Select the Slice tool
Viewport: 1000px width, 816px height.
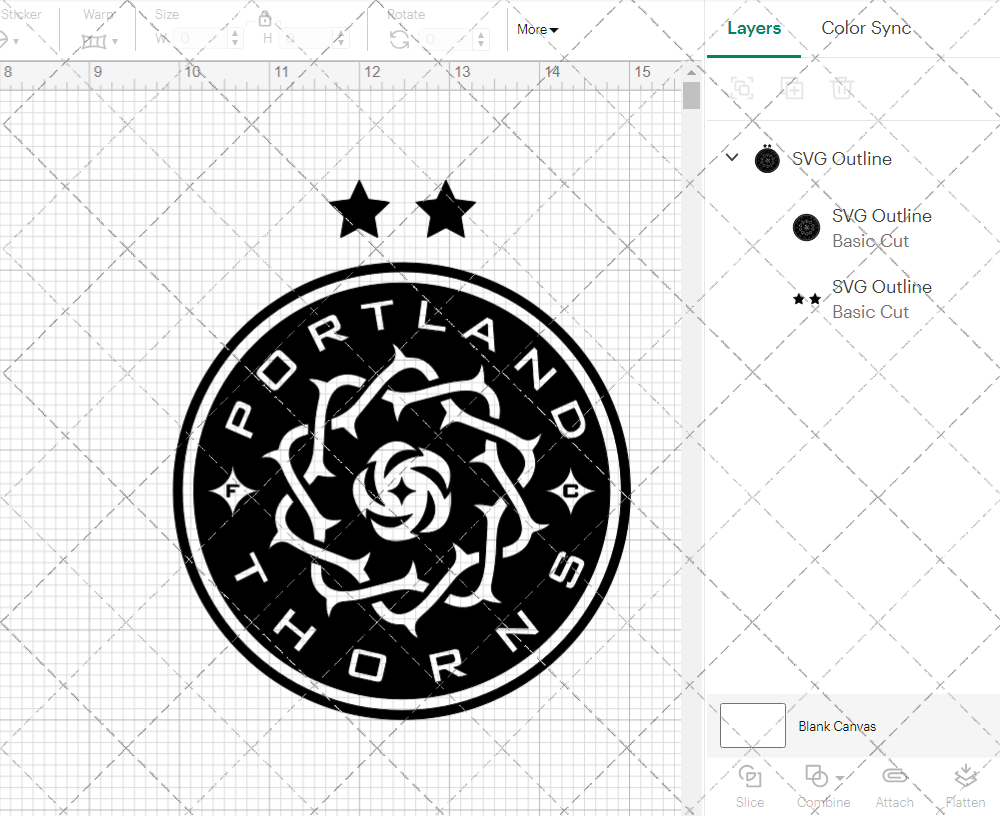point(750,785)
